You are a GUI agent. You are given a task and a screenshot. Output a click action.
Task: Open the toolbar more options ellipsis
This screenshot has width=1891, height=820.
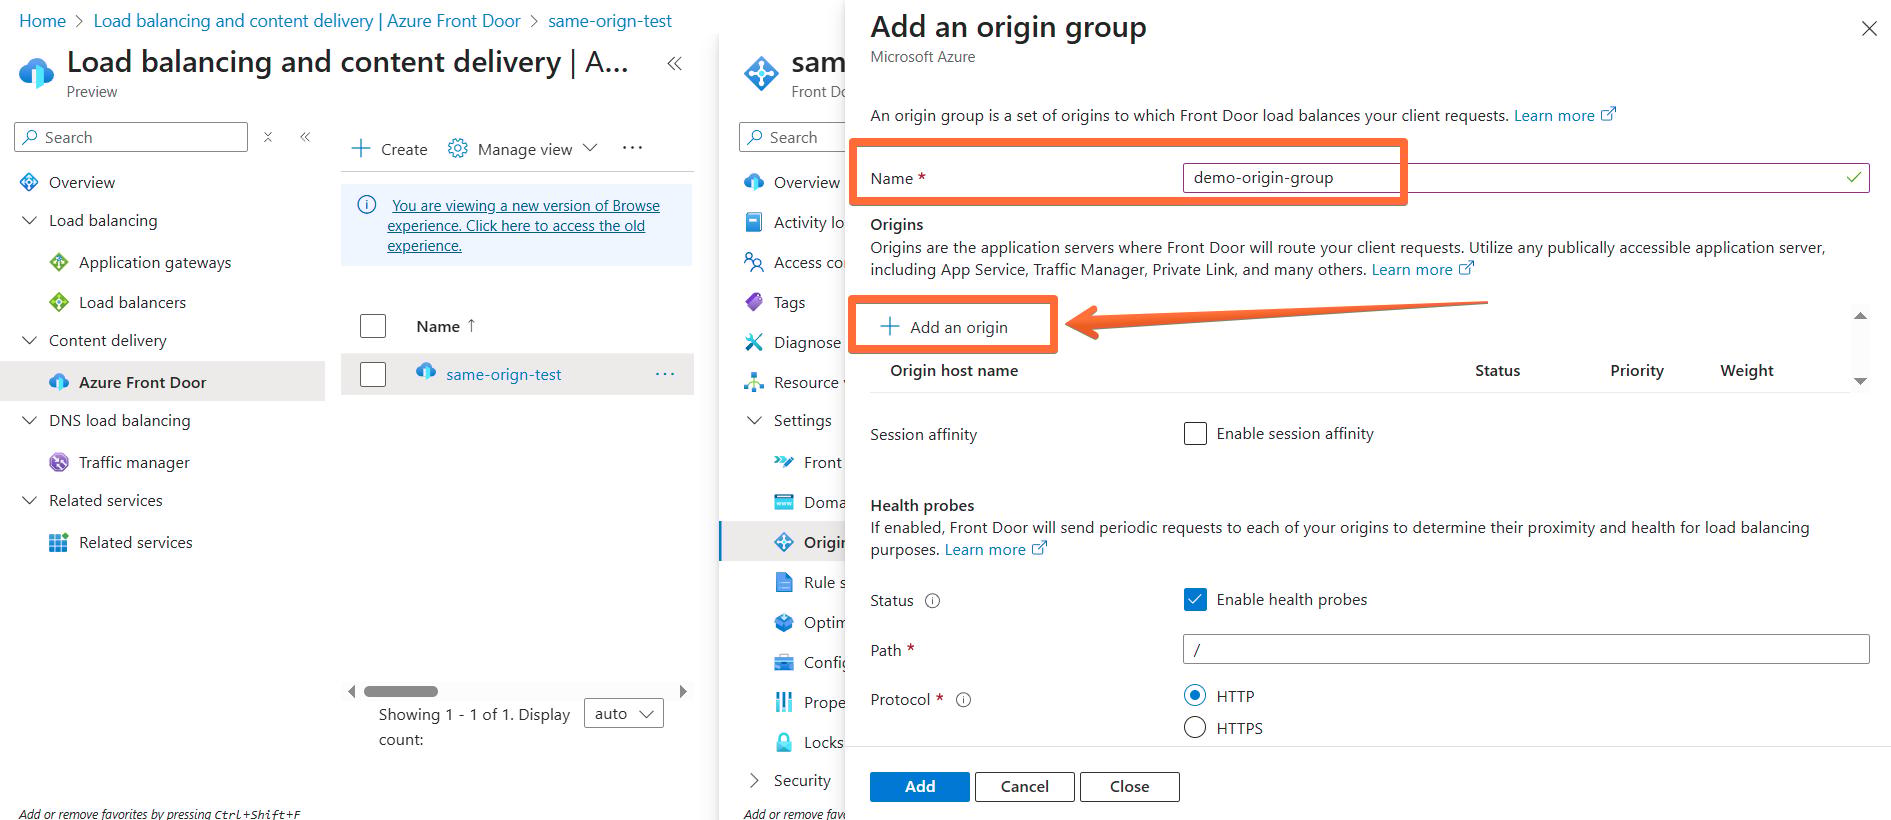[632, 148]
